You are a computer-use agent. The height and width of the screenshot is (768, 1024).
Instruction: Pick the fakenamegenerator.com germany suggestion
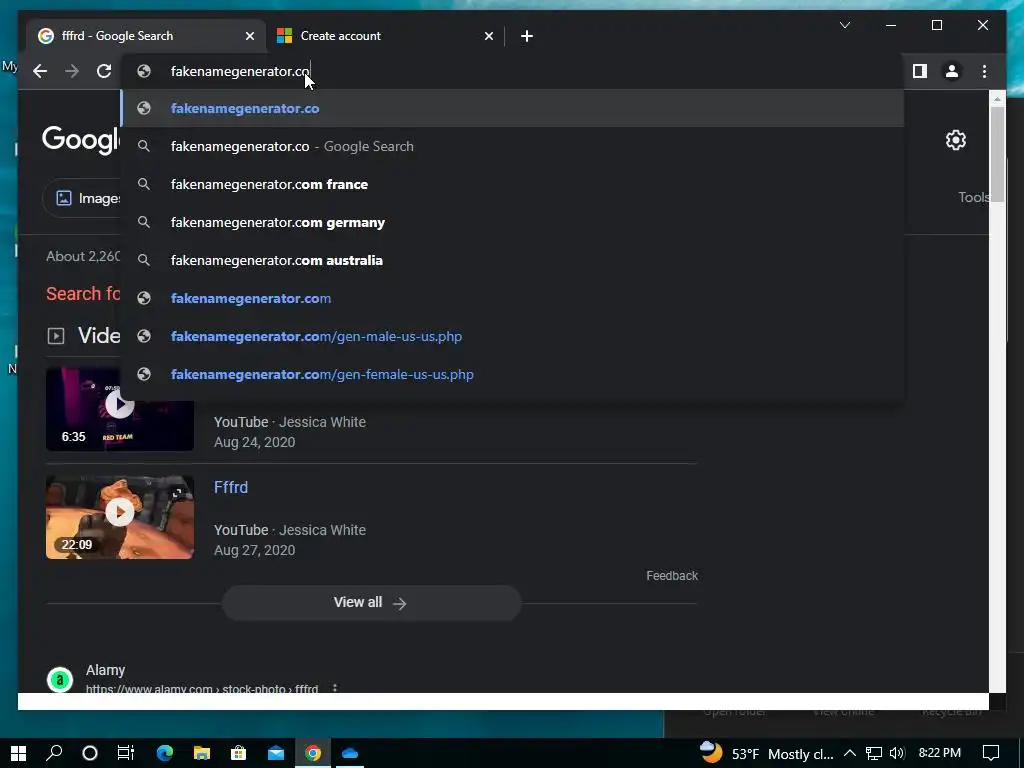(513, 222)
